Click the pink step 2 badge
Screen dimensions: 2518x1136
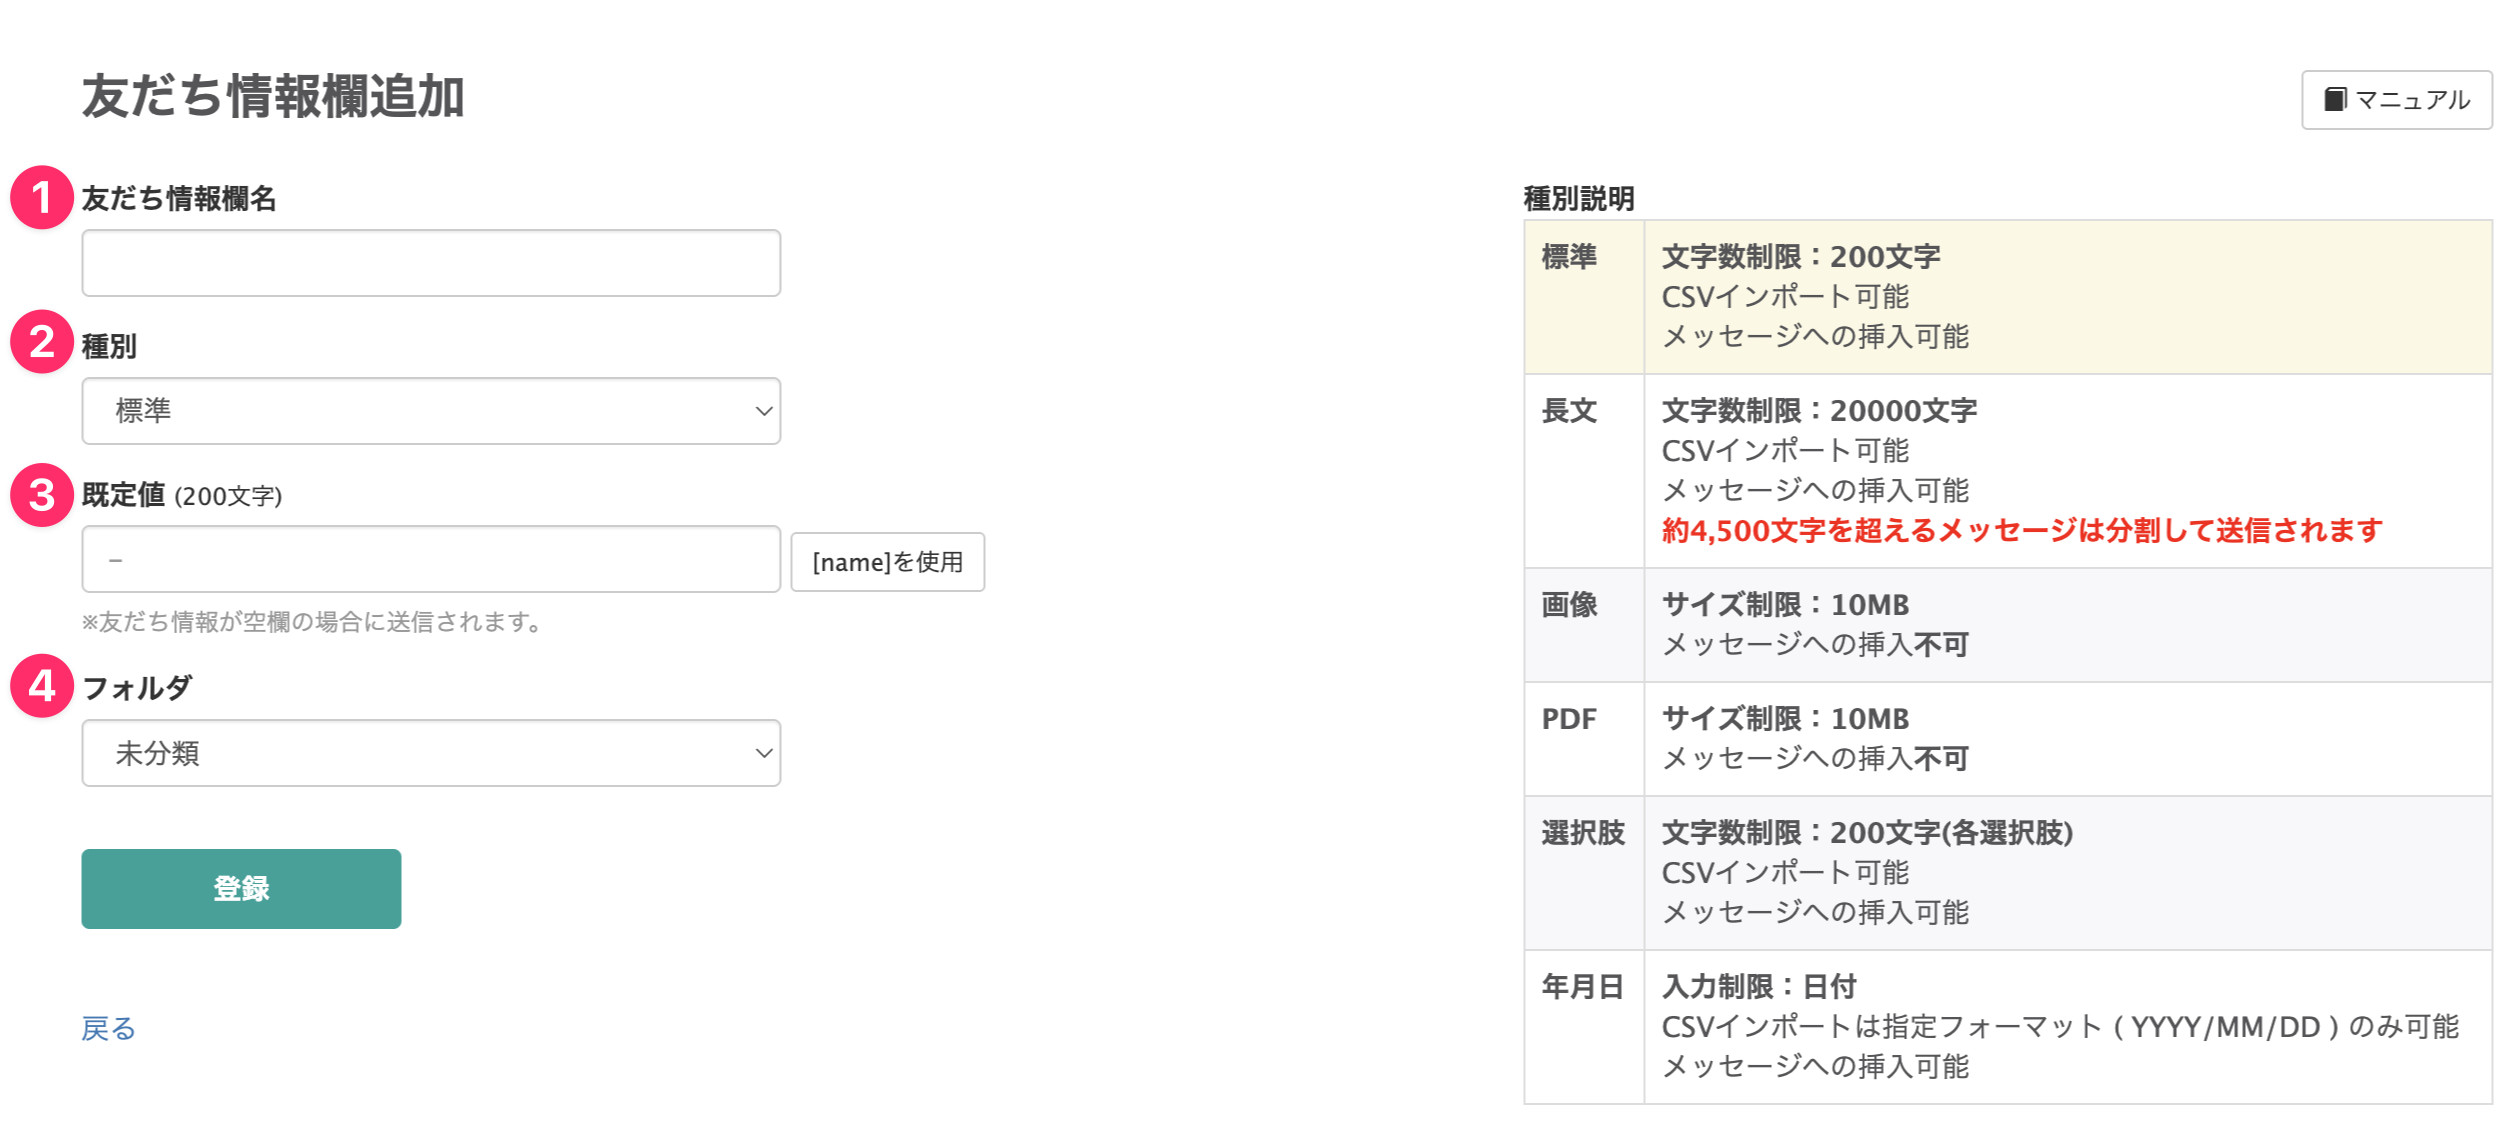(42, 342)
